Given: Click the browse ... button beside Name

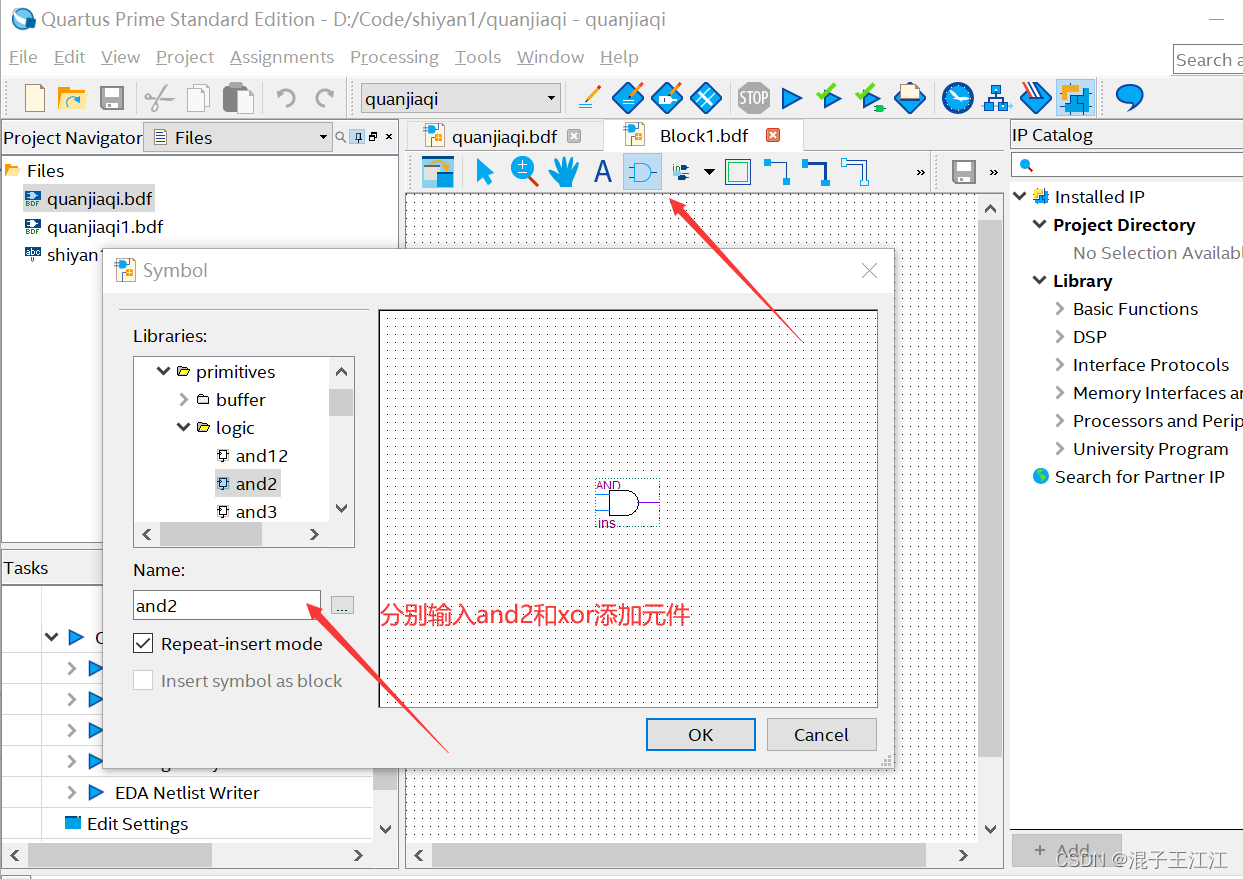Looking at the screenshot, I should [x=342, y=605].
